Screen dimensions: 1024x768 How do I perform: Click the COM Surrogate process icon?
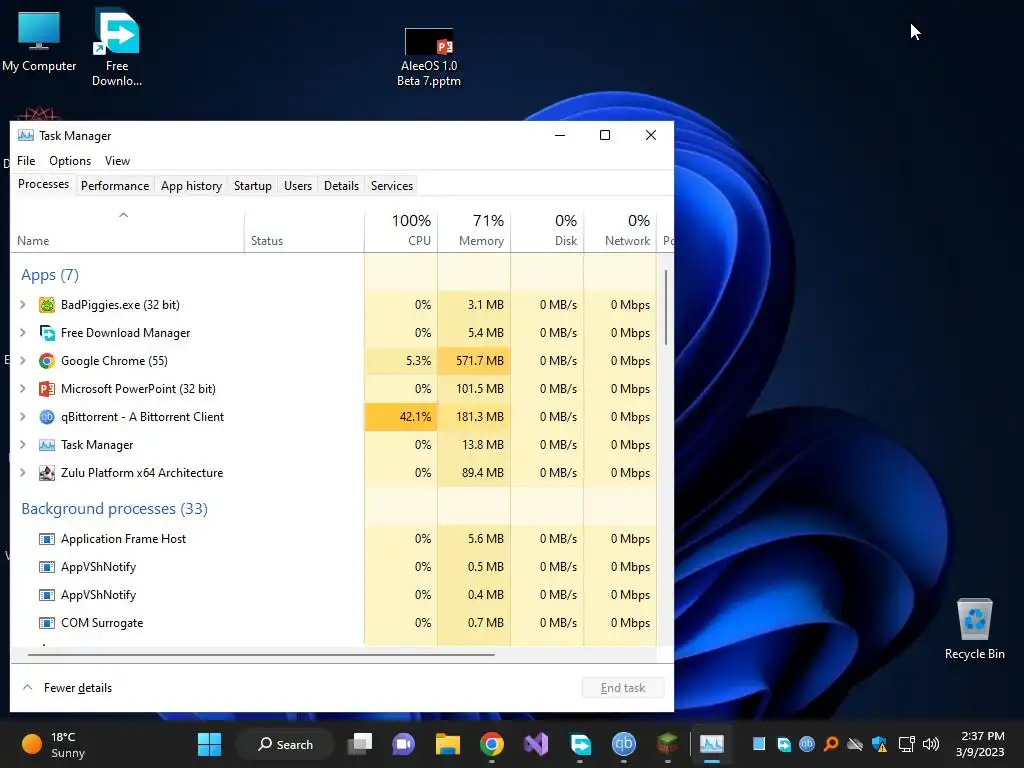click(x=46, y=624)
